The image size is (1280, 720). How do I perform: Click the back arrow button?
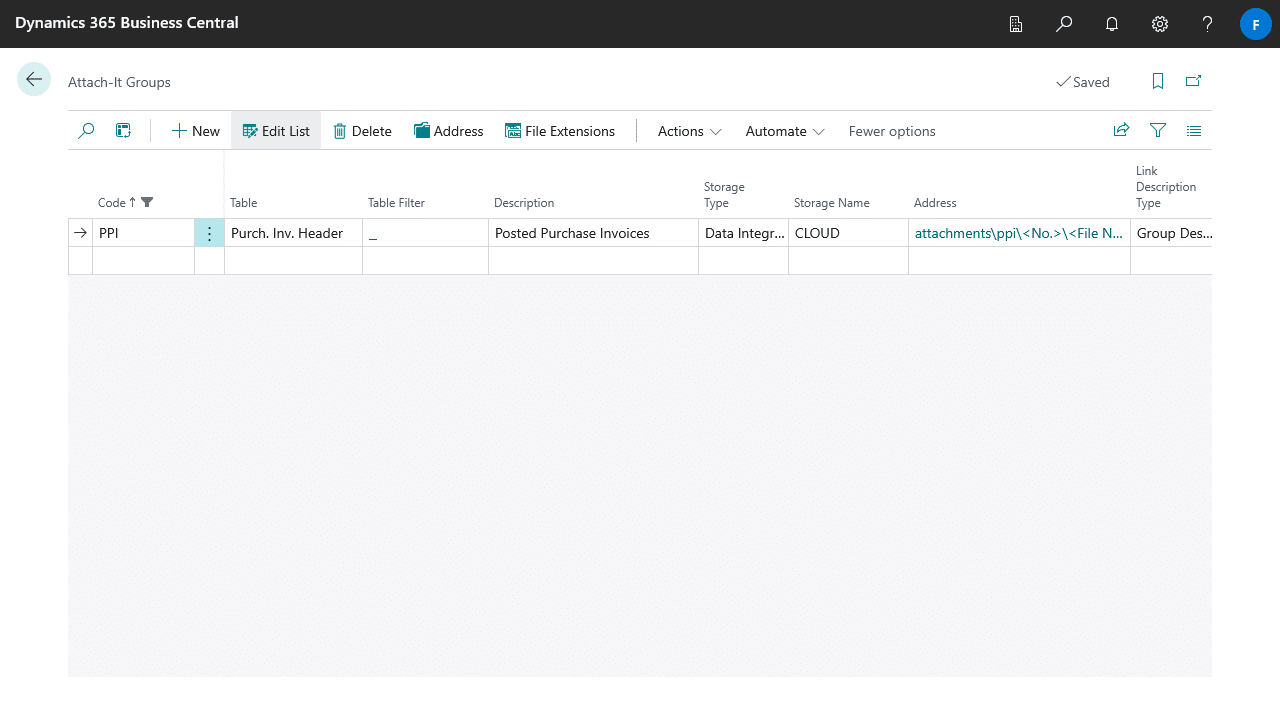[x=34, y=80]
